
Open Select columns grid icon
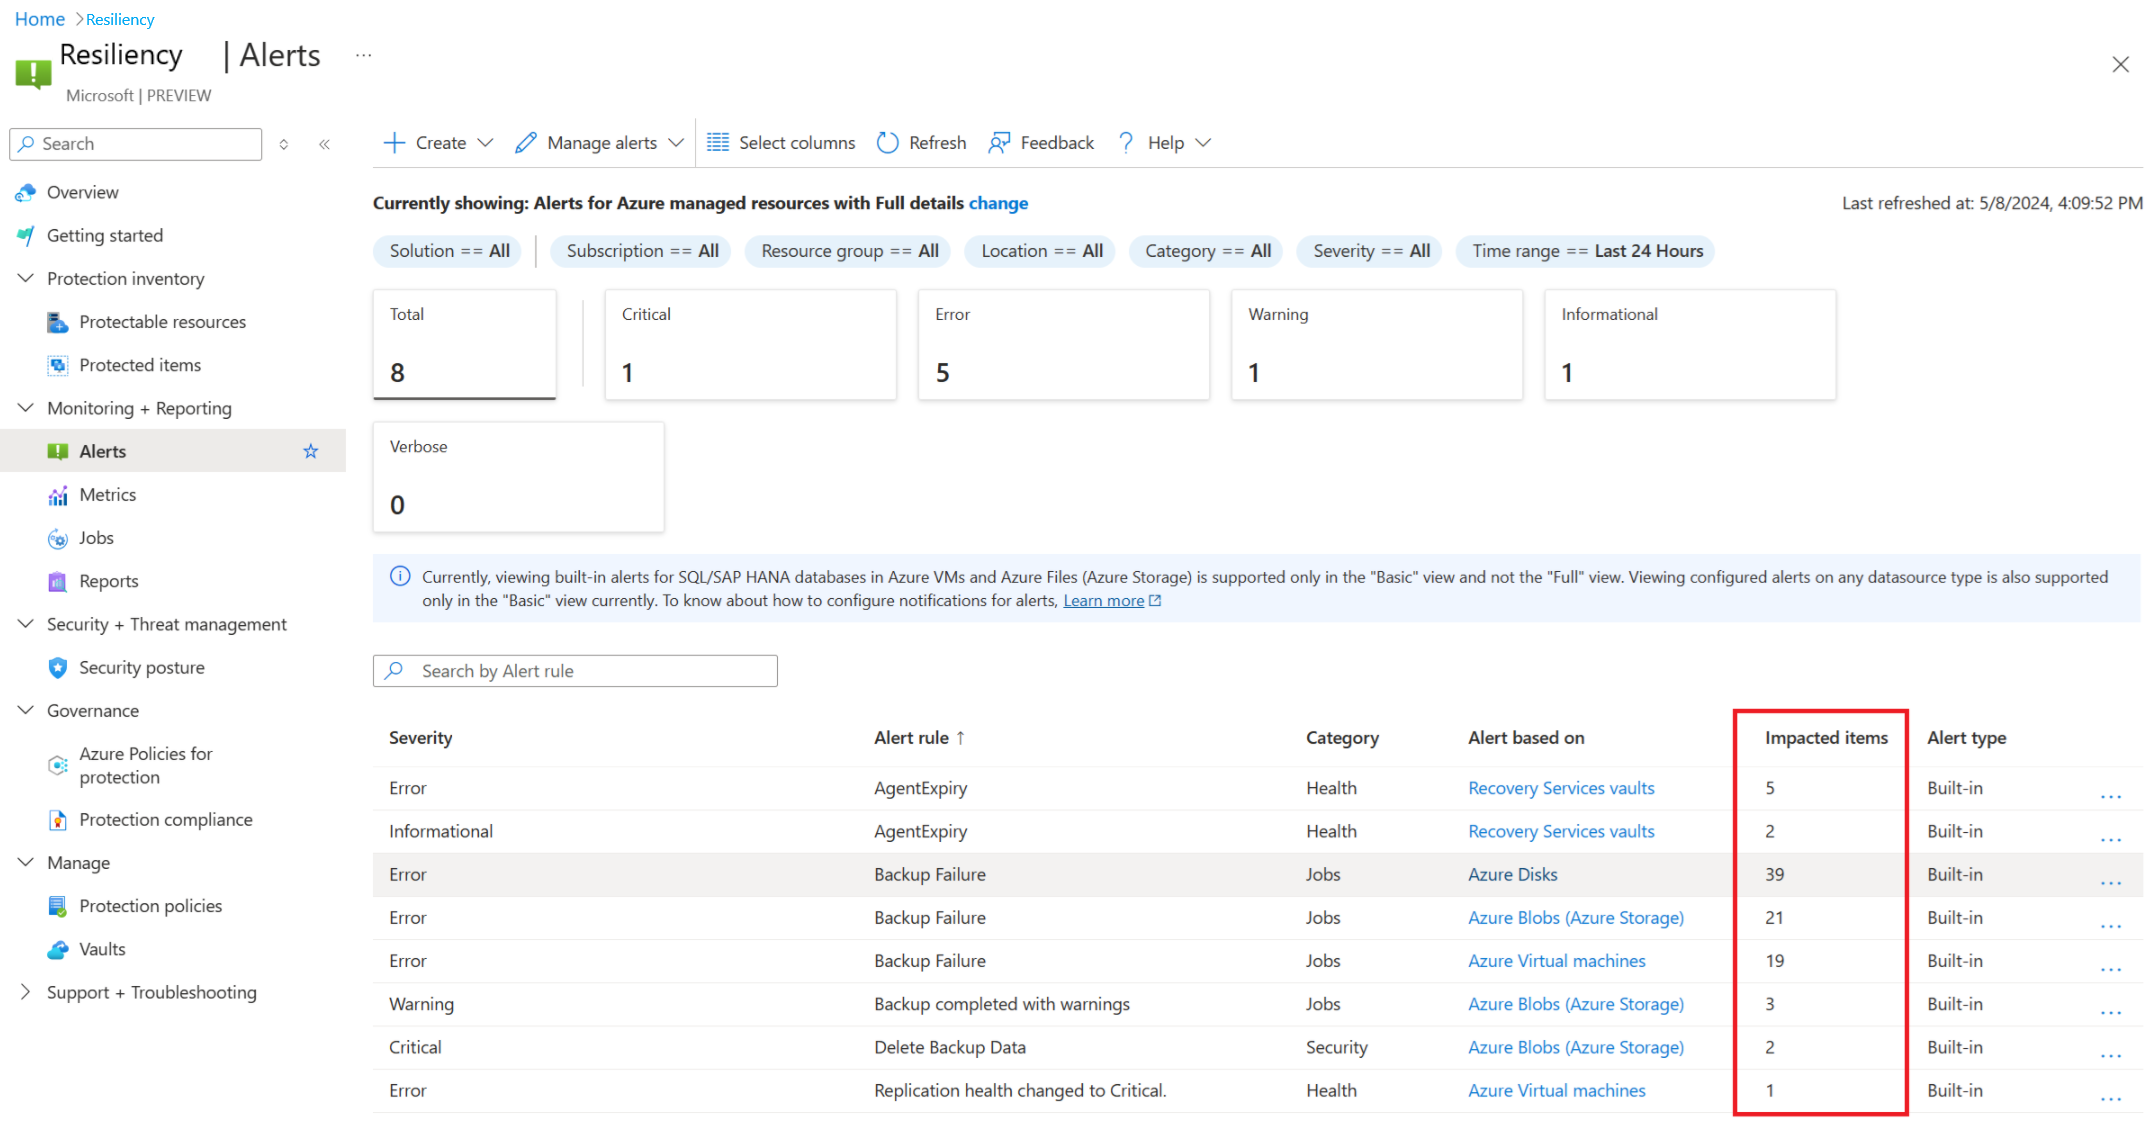[717, 143]
